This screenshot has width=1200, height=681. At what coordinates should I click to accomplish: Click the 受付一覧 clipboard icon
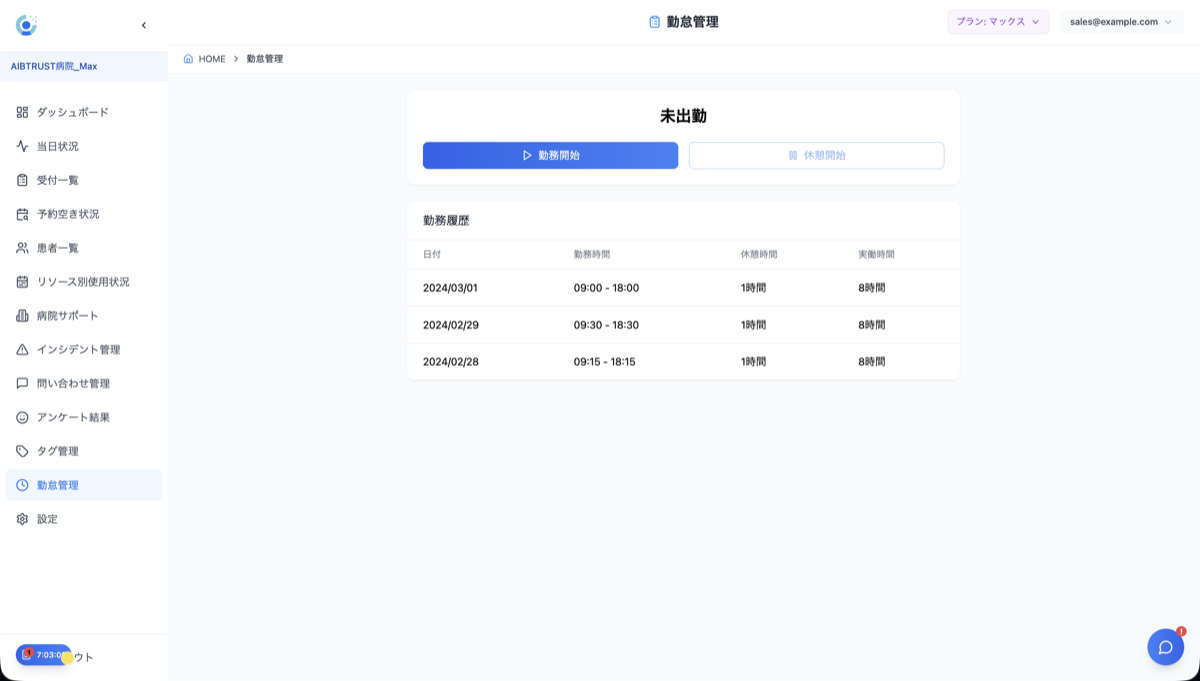[22, 180]
